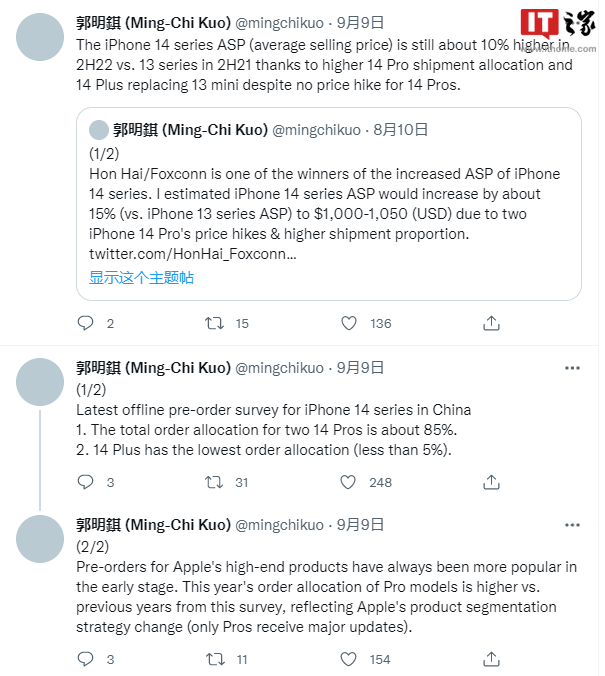Reply to the pre-order survey (1/2) tweet

click(x=86, y=482)
